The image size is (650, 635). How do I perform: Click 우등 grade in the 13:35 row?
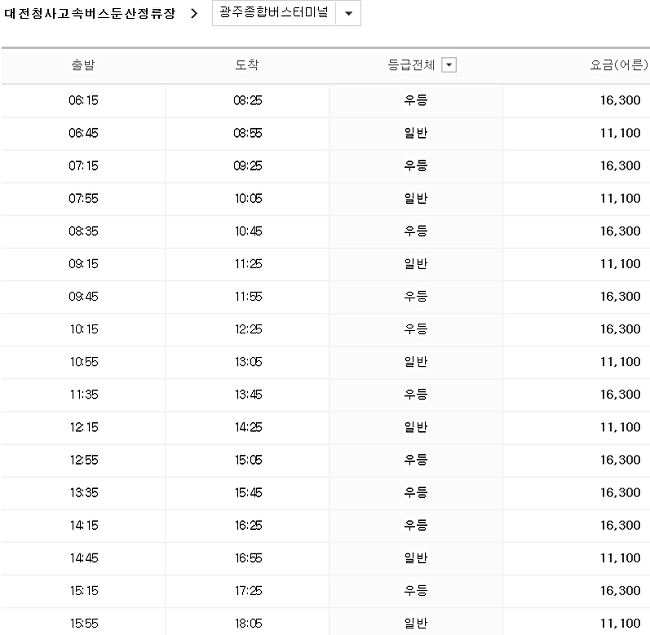click(416, 493)
